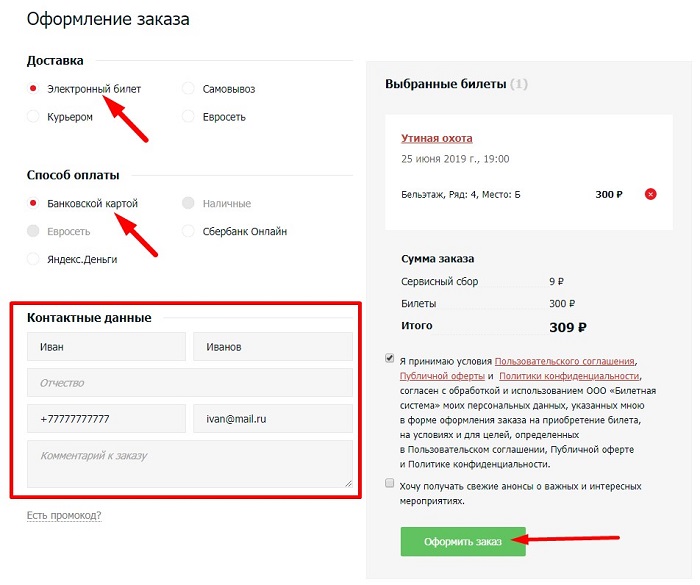This screenshot has width=700, height=585.
Task: Select Электронный билет delivery option
Action: pyautogui.click(x=34, y=89)
